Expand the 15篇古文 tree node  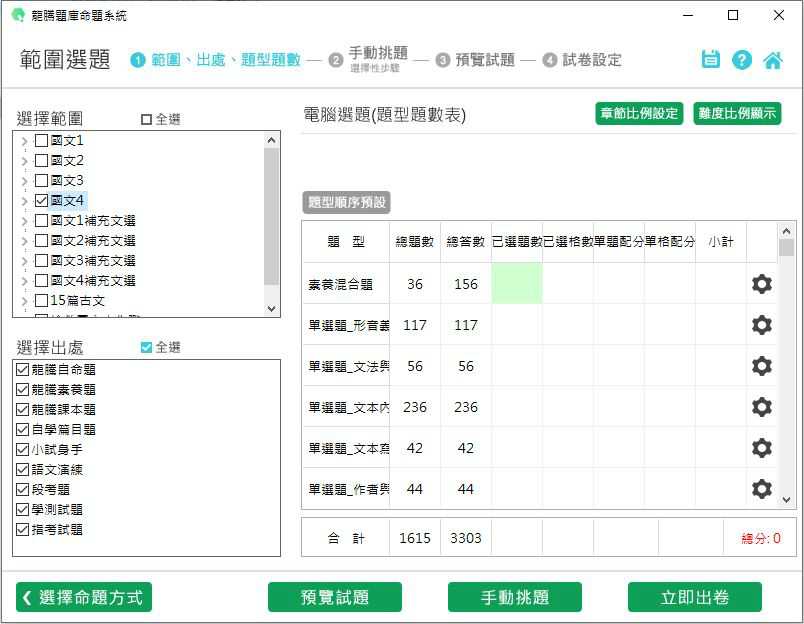(24, 301)
